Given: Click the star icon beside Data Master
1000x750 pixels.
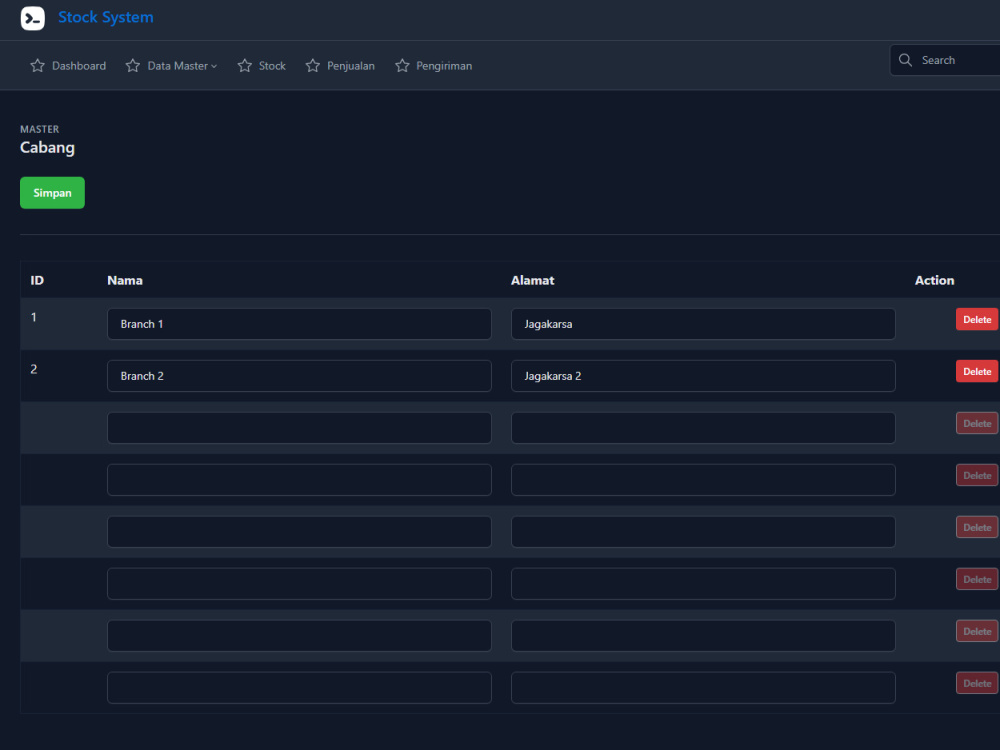Looking at the screenshot, I should click(x=133, y=66).
